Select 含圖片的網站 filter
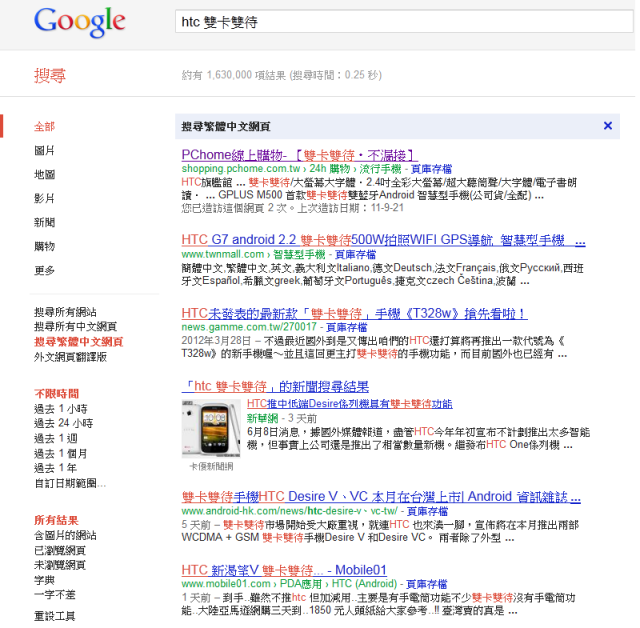This screenshot has width=640, height=628. pyautogui.click(x=65, y=535)
